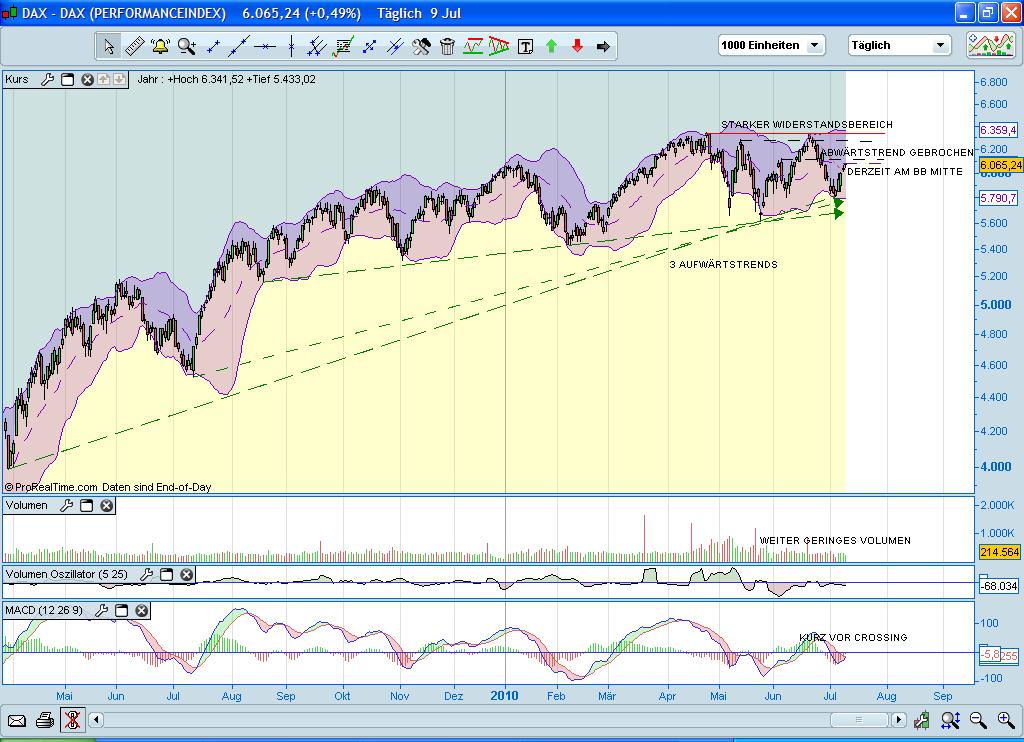Image resolution: width=1024 pixels, height=742 pixels.
Task: Open Volumen panel wrench settings
Action: (67, 506)
